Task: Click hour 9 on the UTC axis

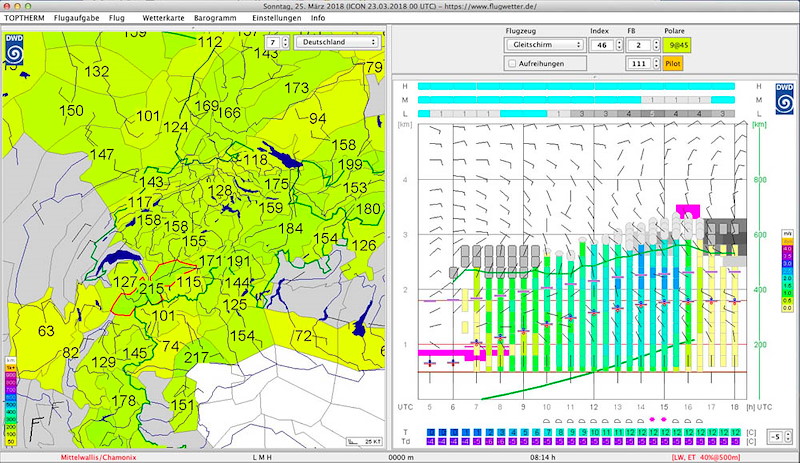Action: pos(523,407)
